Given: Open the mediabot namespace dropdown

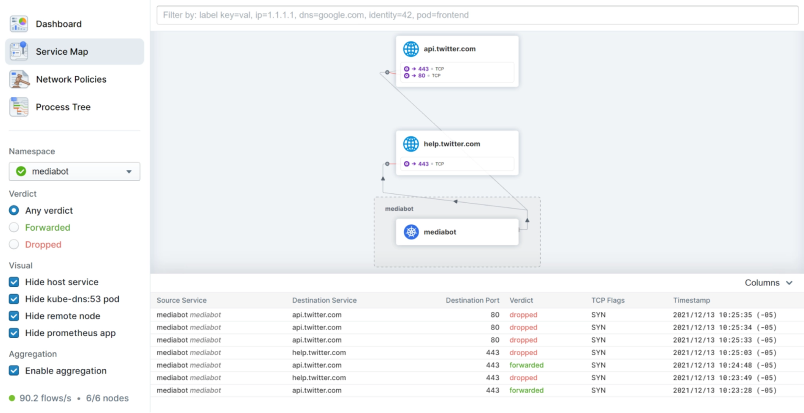Looking at the screenshot, I should [x=74, y=171].
